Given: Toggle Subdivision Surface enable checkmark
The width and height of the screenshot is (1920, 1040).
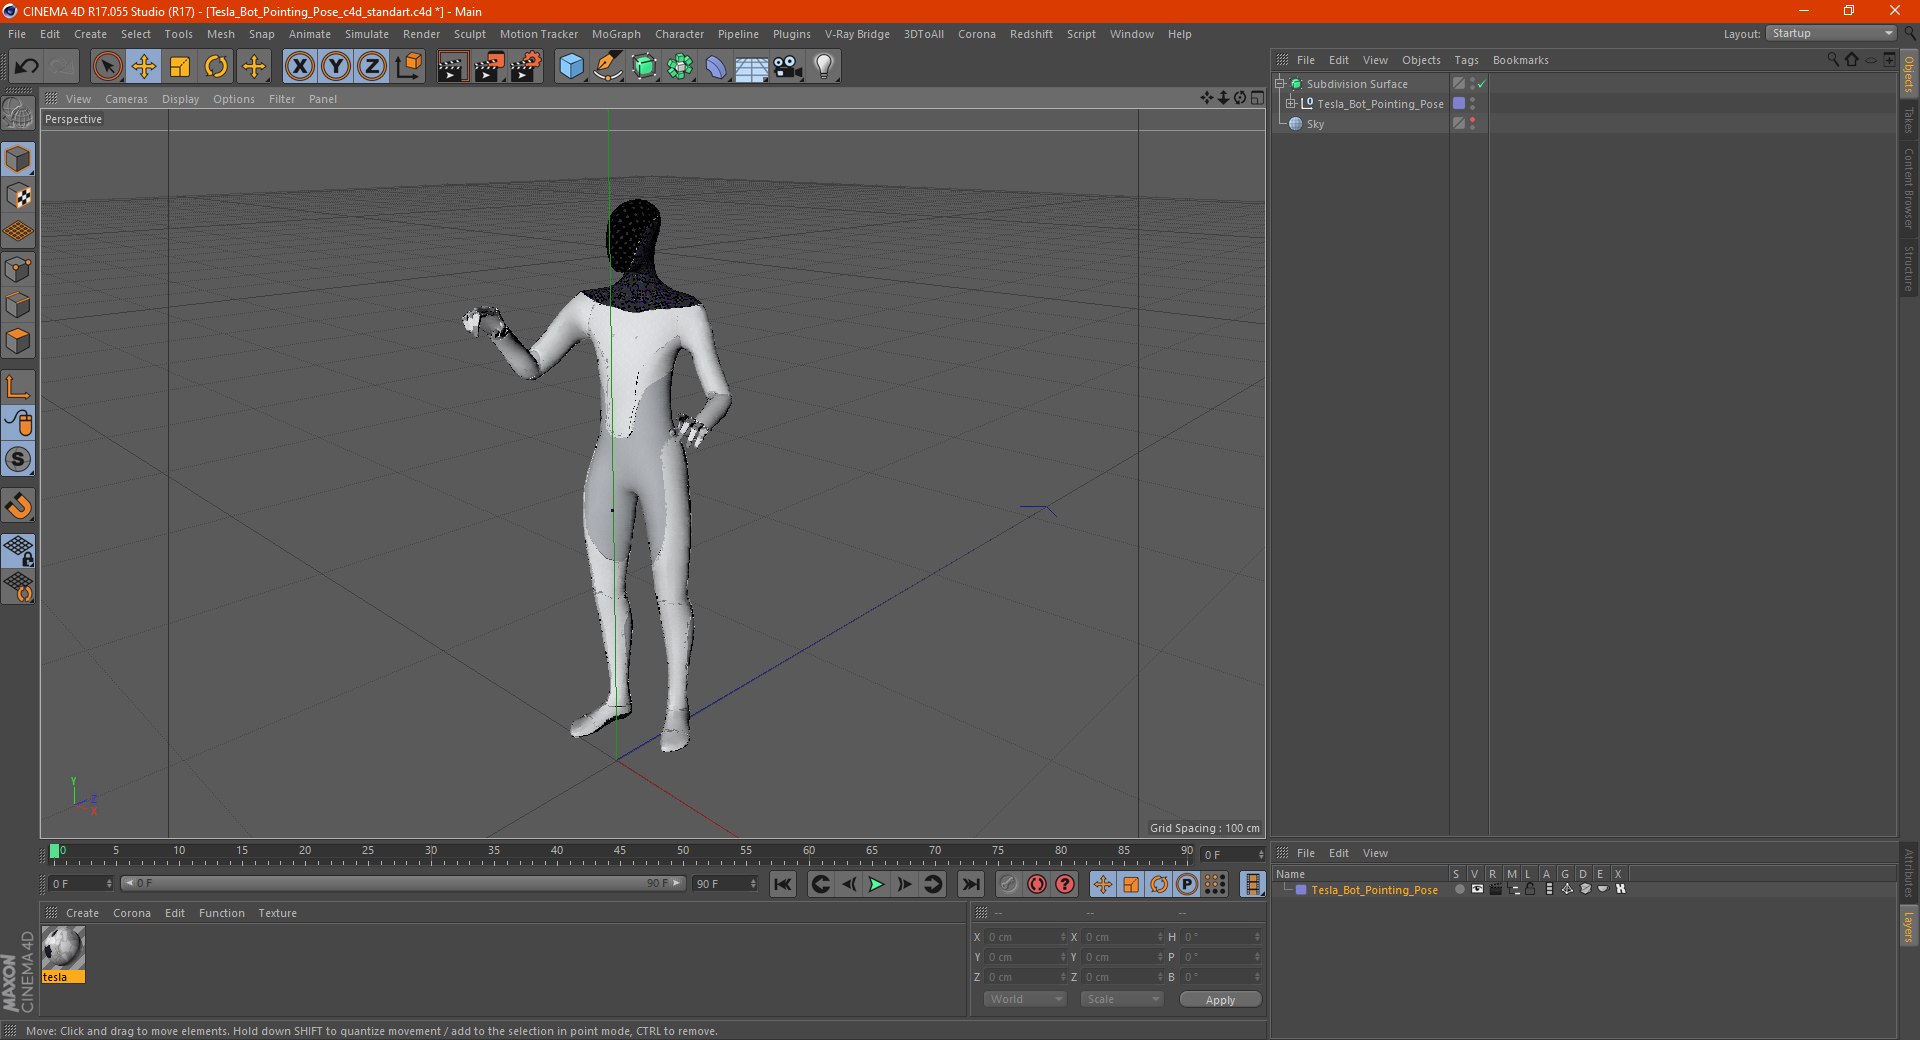Looking at the screenshot, I should (1482, 84).
